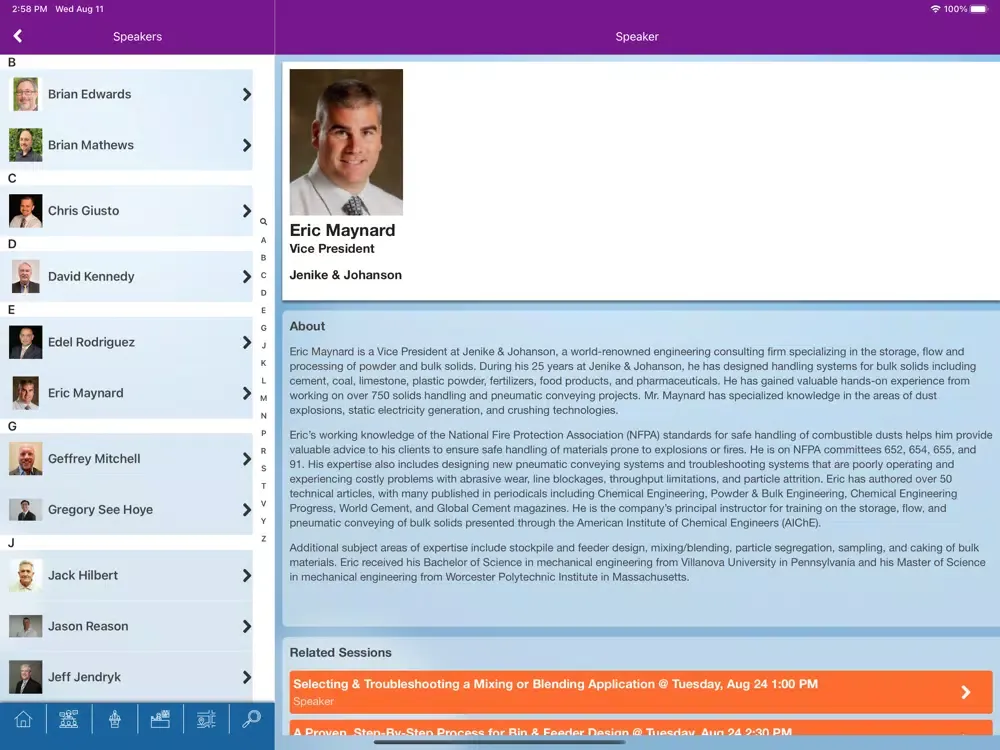The height and width of the screenshot is (750, 1000).
Task: Expand Gregory See Hoye row chevron
Action: (247, 510)
